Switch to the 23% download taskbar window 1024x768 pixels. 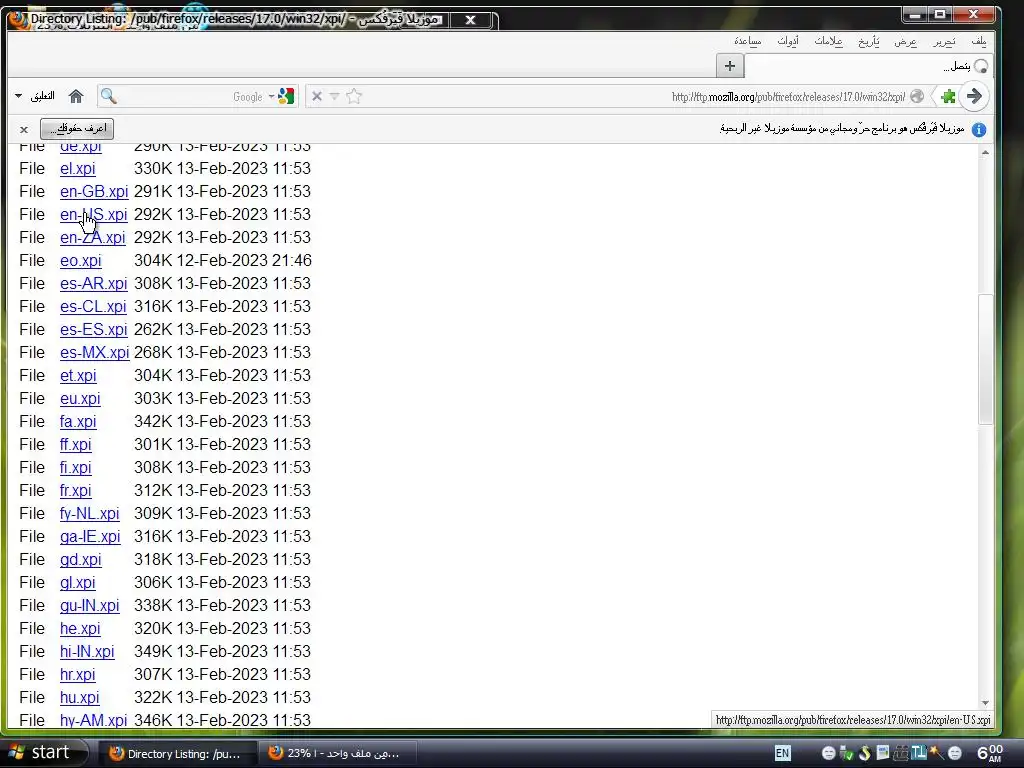pyautogui.click(x=337, y=754)
